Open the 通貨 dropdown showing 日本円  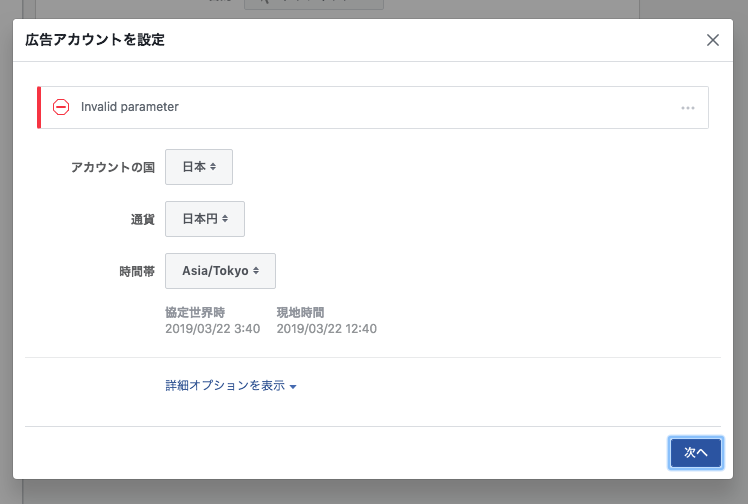click(x=205, y=219)
